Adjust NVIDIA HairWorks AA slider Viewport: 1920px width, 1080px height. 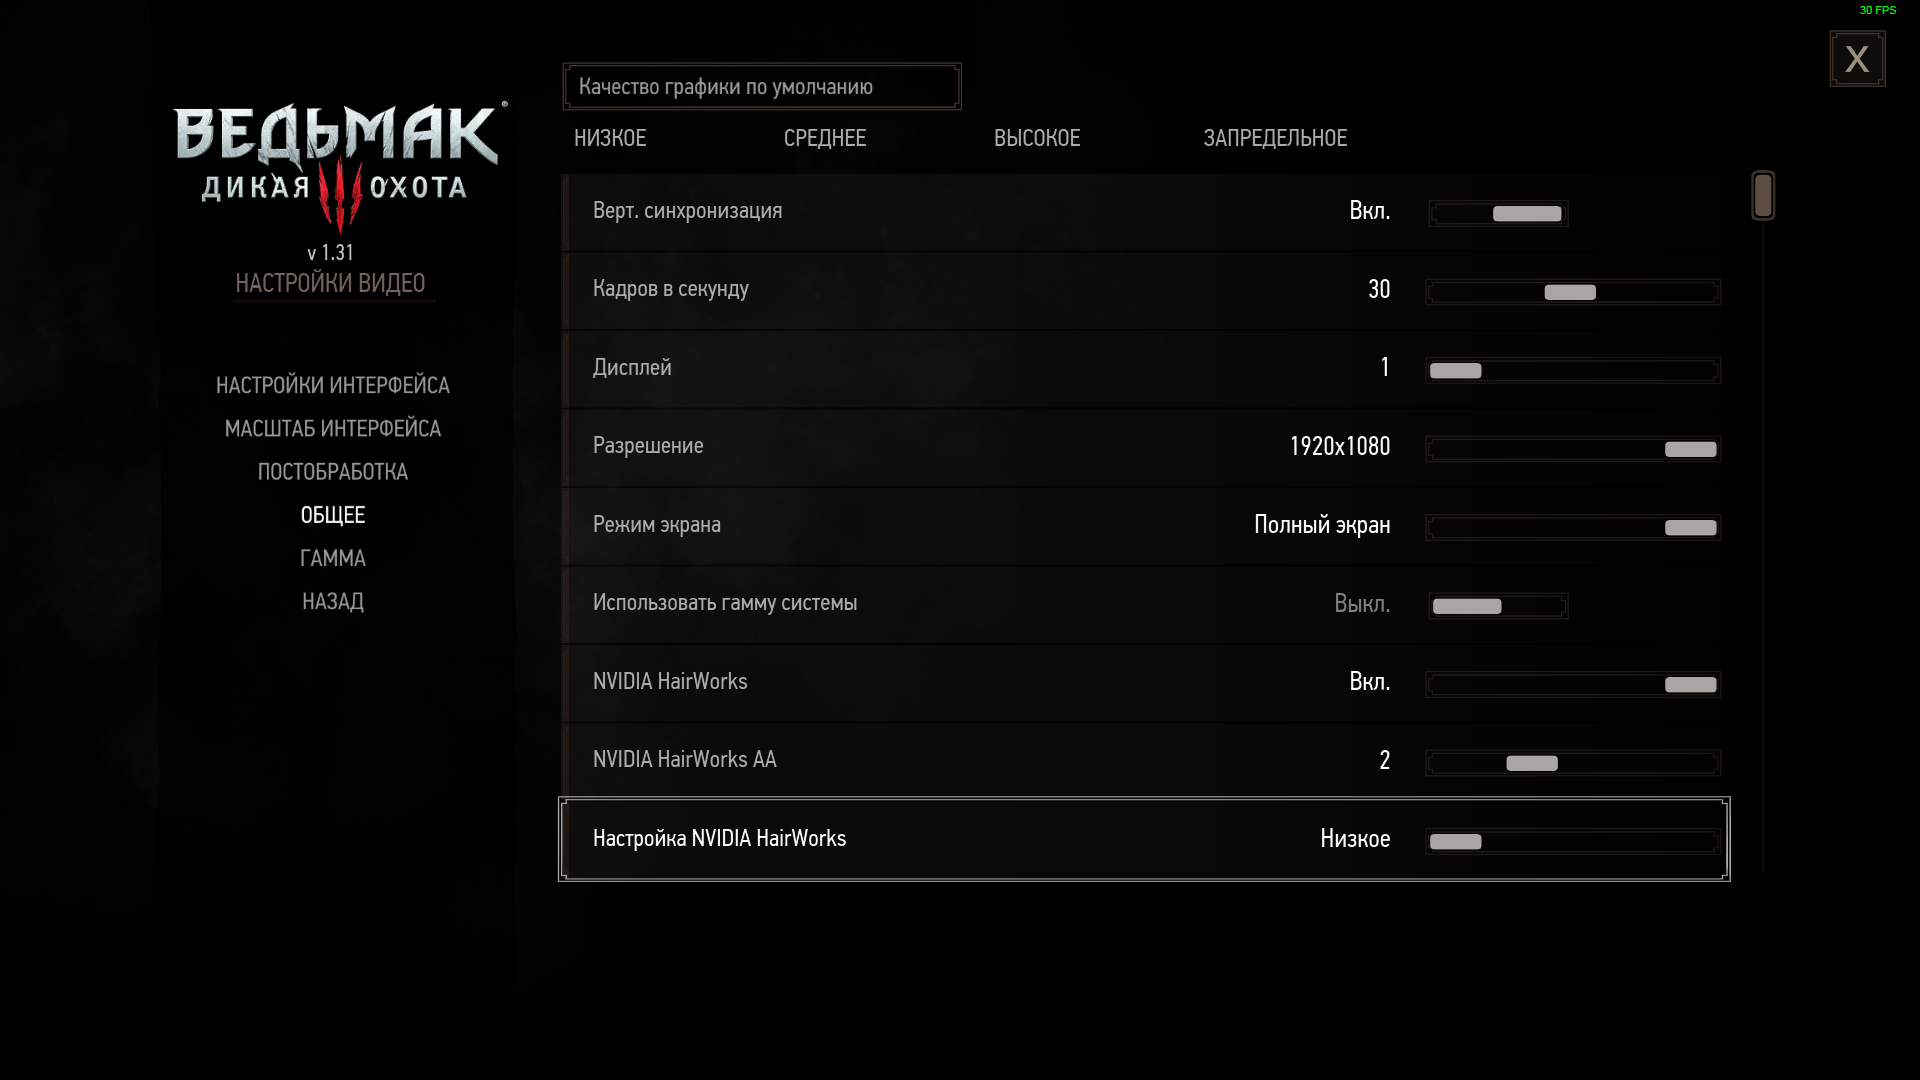pos(1573,763)
